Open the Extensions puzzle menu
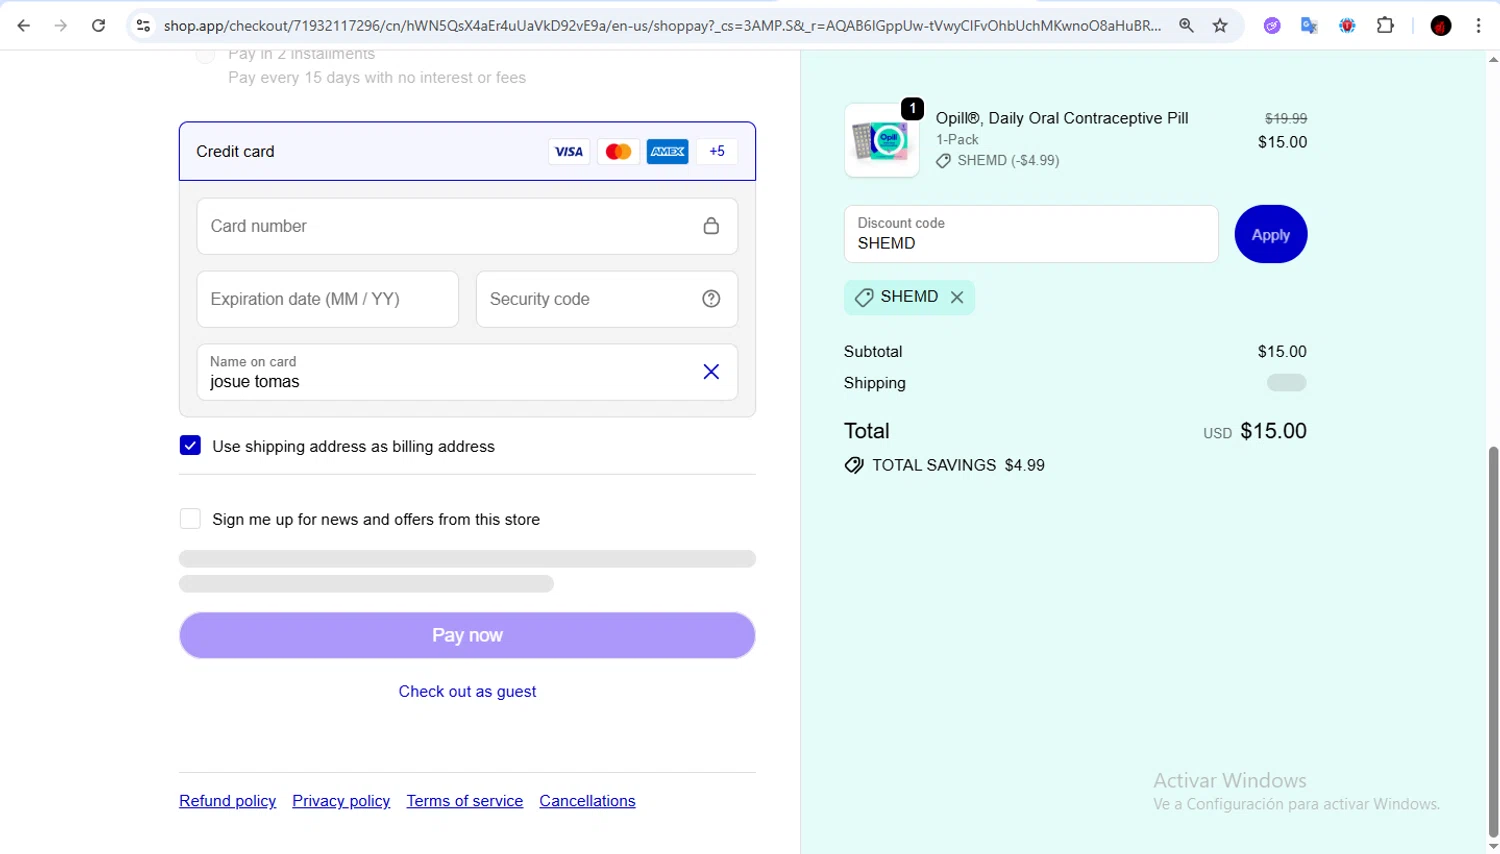 (x=1385, y=26)
